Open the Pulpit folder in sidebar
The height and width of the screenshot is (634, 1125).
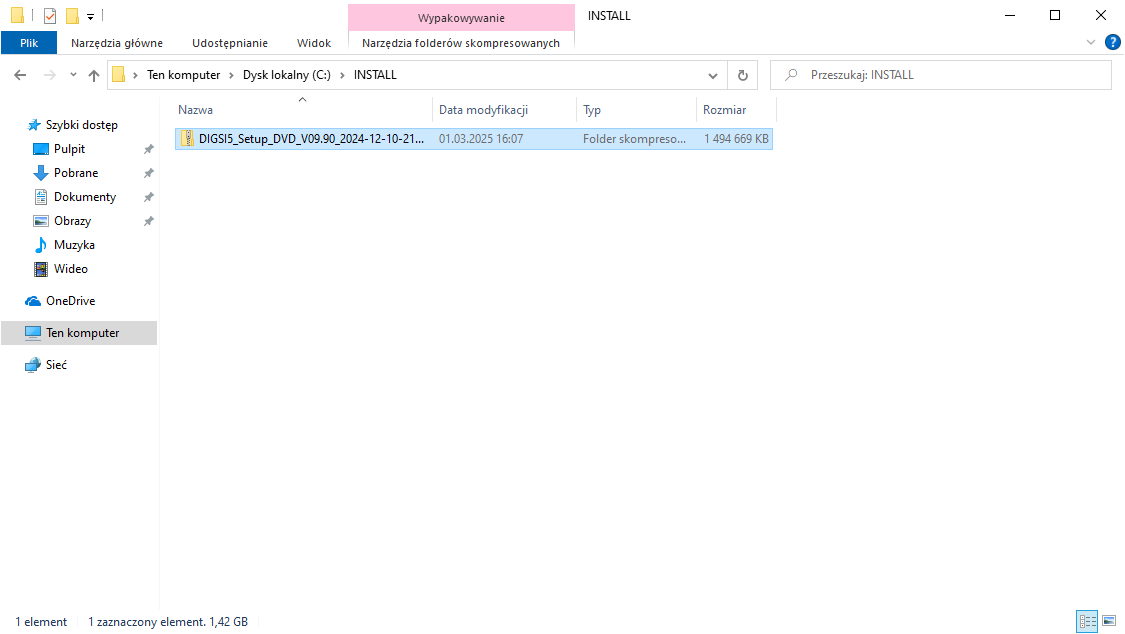click(x=69, y=149)
